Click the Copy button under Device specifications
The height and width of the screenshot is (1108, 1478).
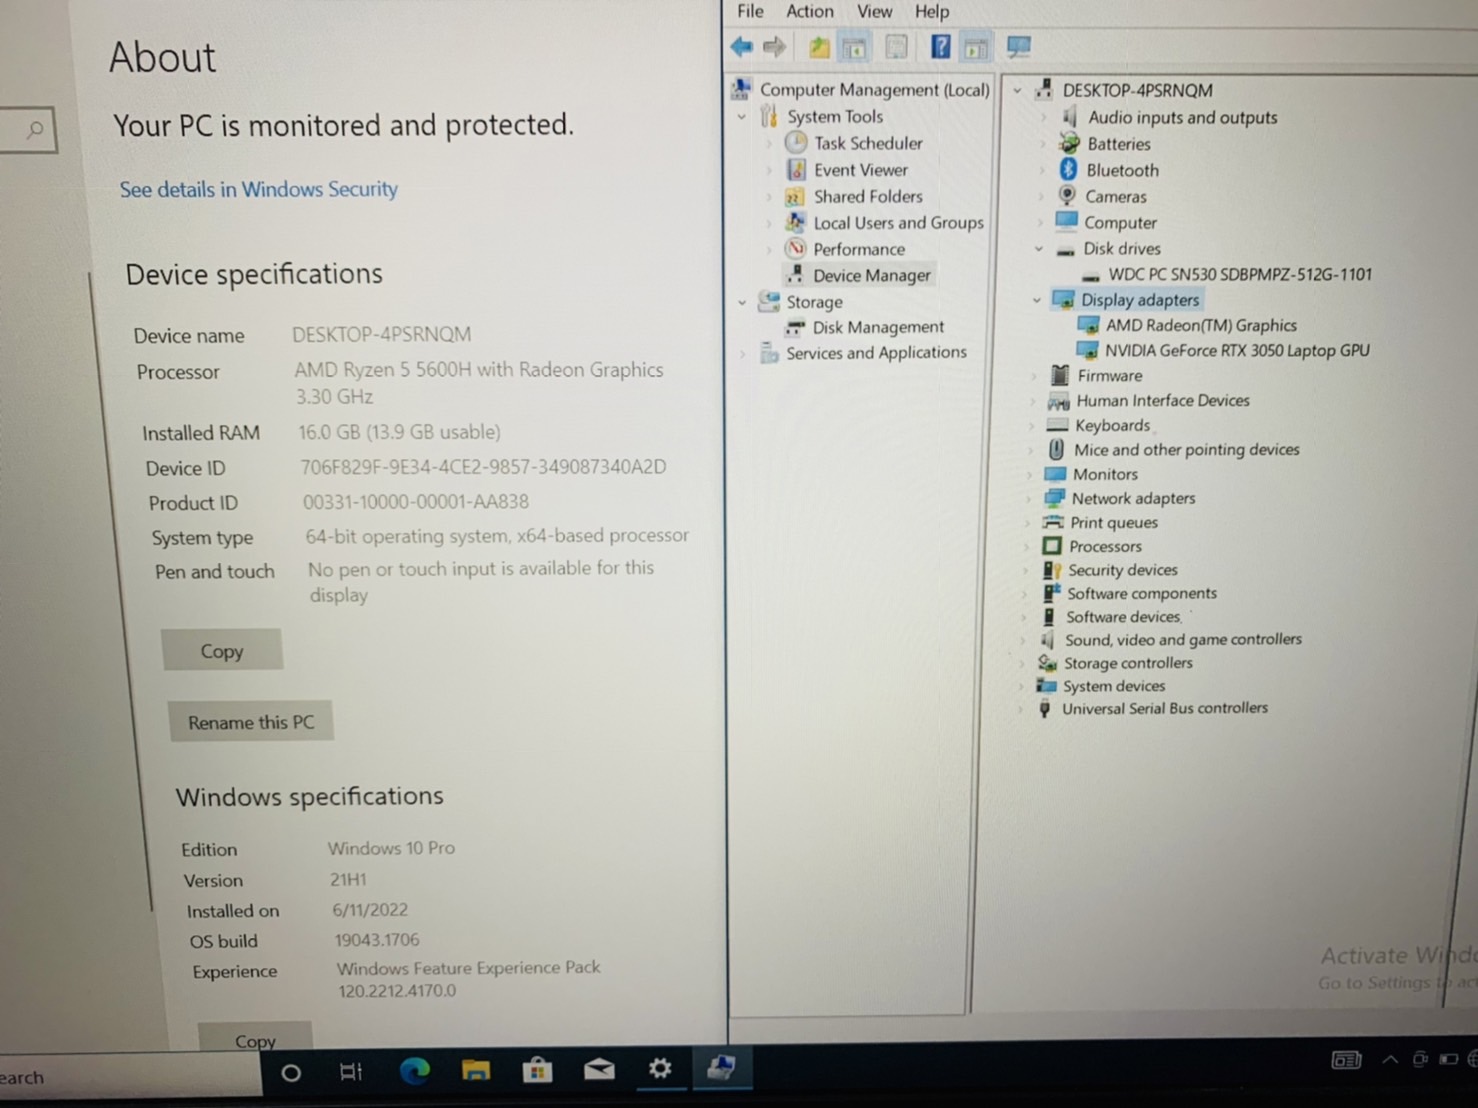(221, 650)
